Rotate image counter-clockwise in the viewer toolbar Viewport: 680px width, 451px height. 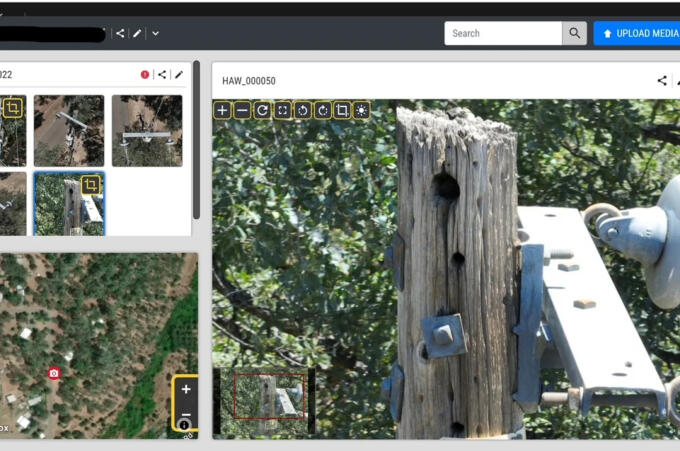click(302, 111)
